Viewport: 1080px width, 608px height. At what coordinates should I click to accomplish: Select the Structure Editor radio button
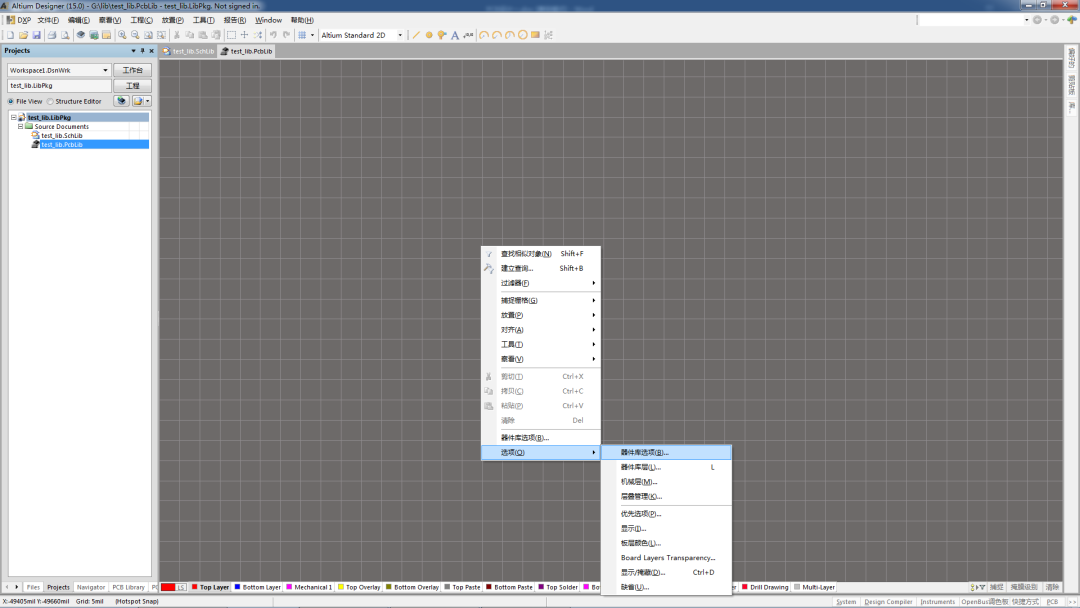point(50,101)
